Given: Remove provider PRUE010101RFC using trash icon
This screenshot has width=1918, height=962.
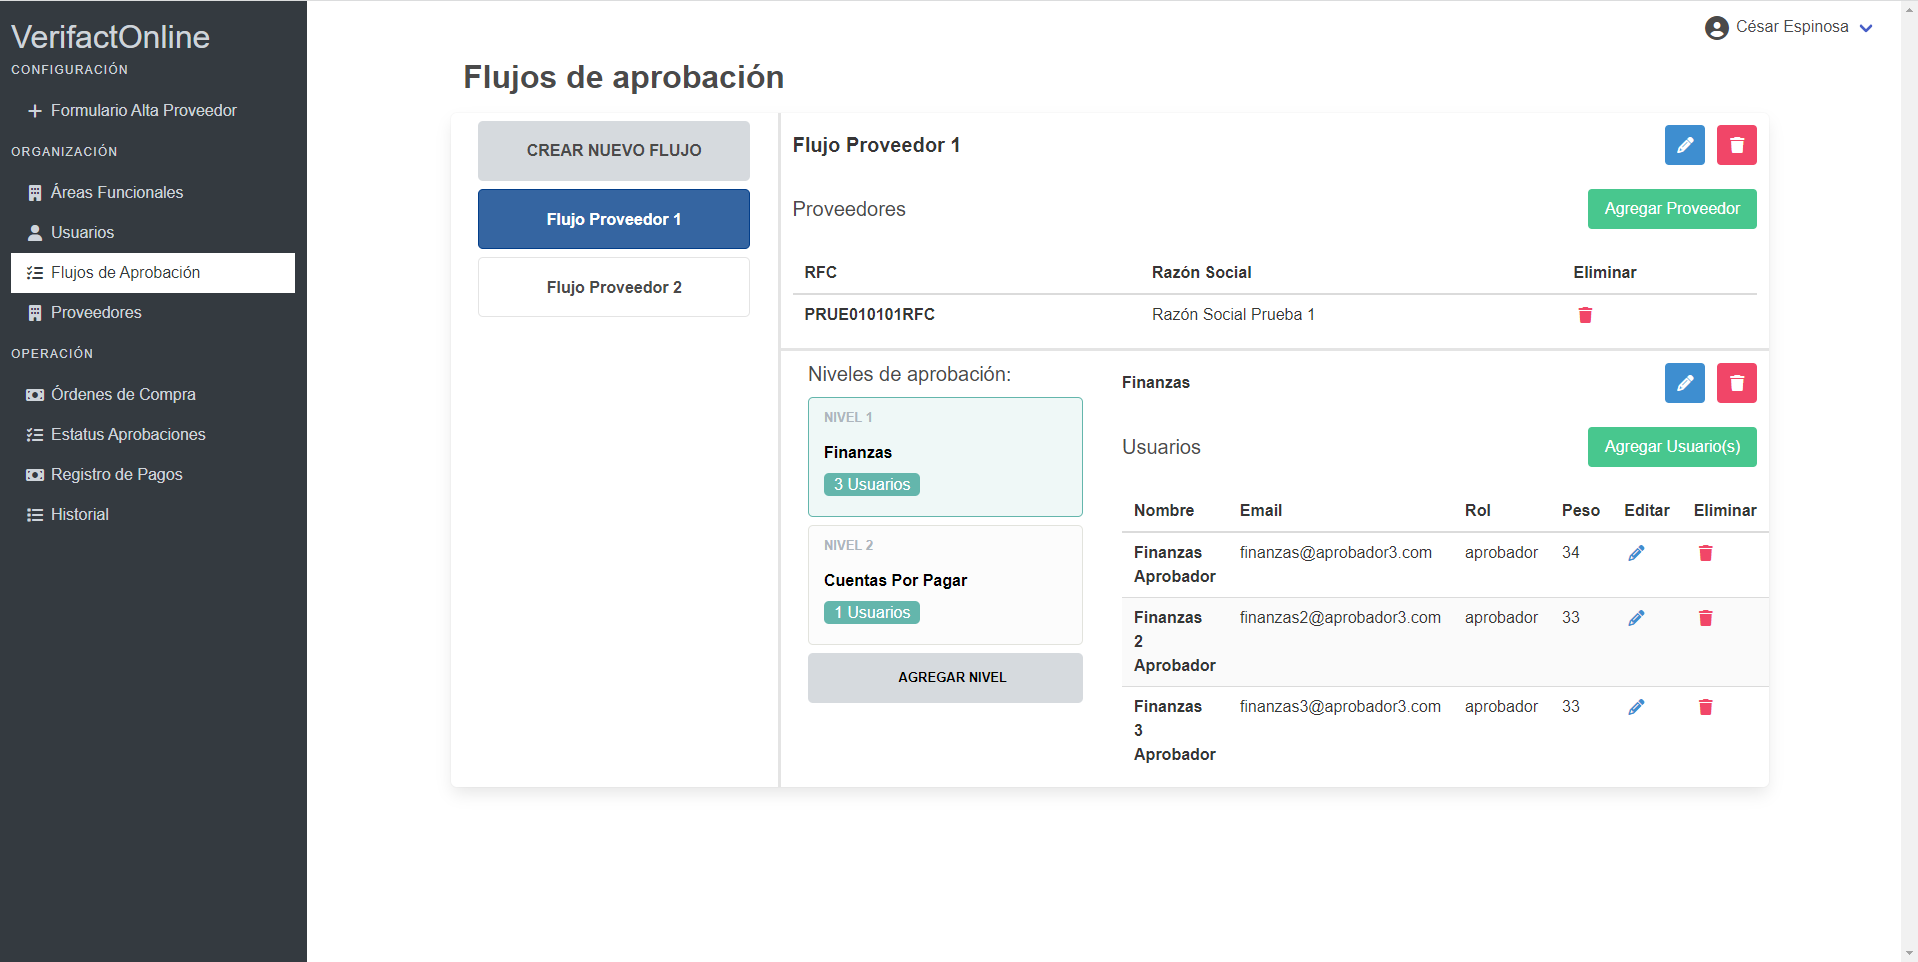Looking at the screenshot, I should pos(1584,315).
